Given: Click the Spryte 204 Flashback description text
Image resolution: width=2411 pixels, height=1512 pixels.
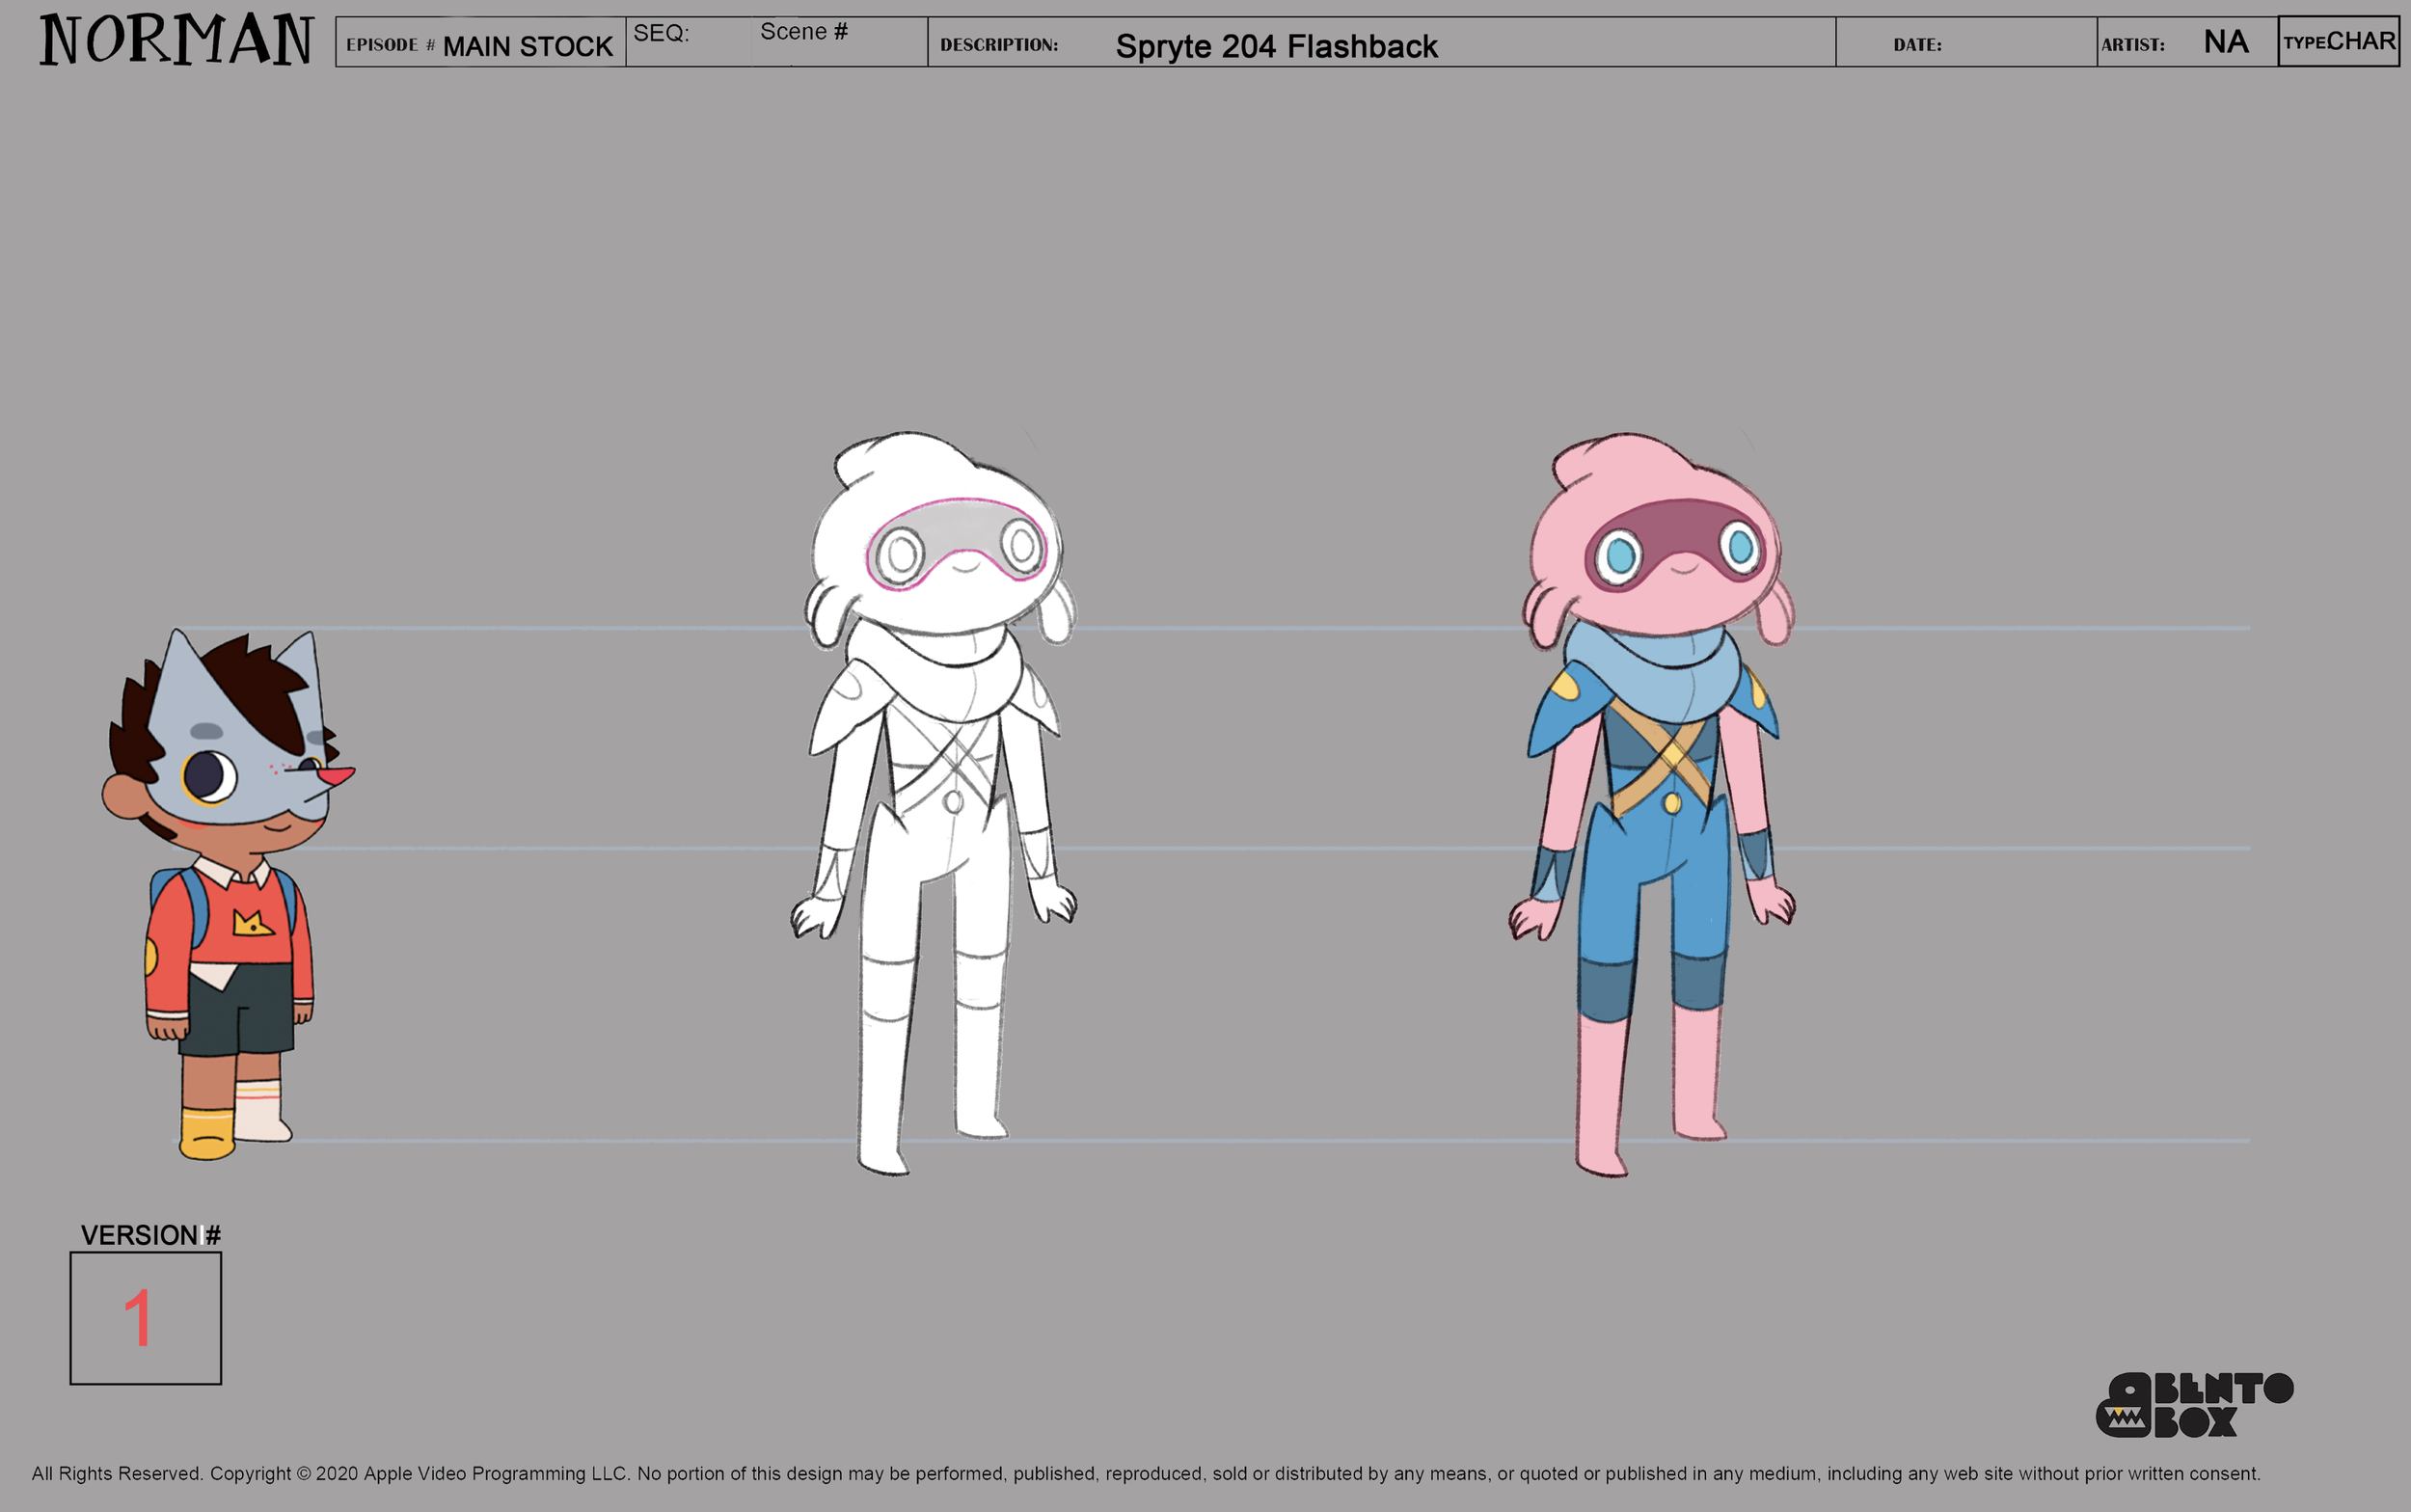Looking at the screenshot, I should [1276, 46].
